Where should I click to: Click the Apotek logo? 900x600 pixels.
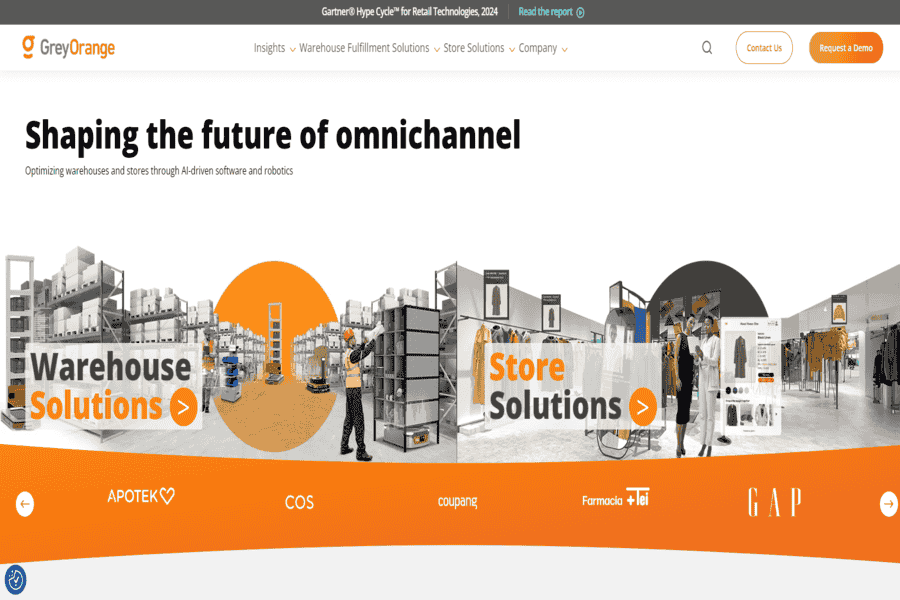point(141,496)
